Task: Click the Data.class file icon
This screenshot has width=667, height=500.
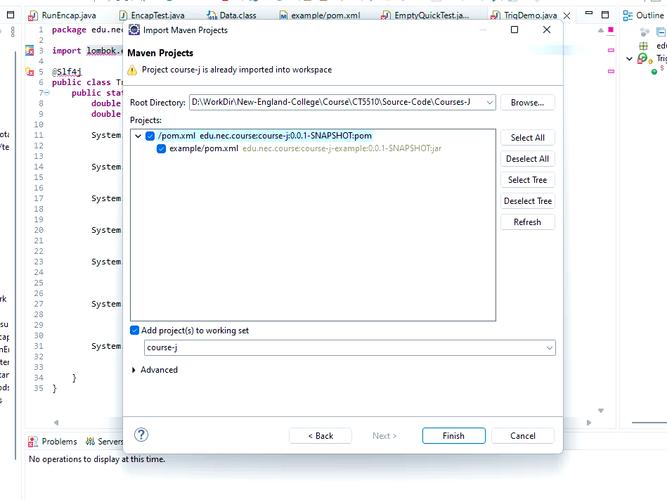Action: [x=211, y=16]
